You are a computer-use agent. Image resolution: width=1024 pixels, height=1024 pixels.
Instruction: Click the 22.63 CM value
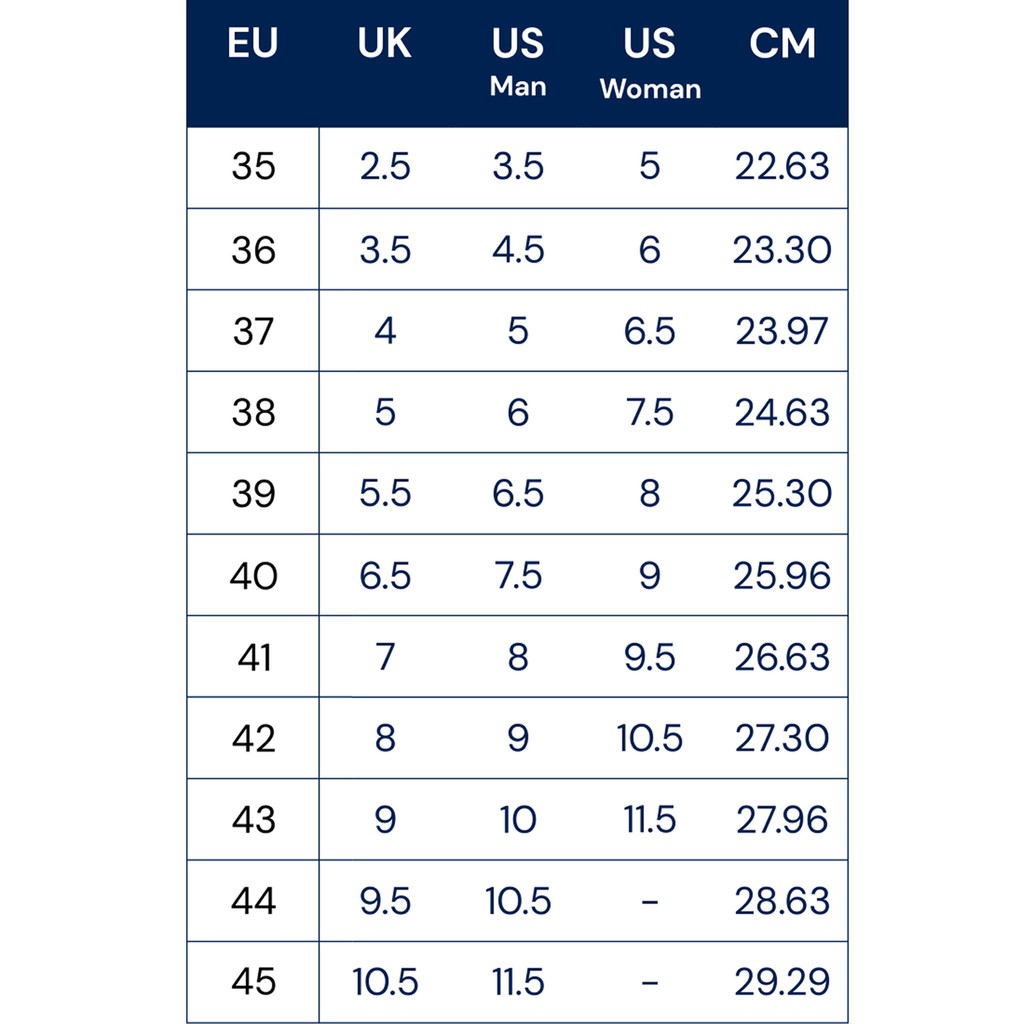tap(782, 166)
